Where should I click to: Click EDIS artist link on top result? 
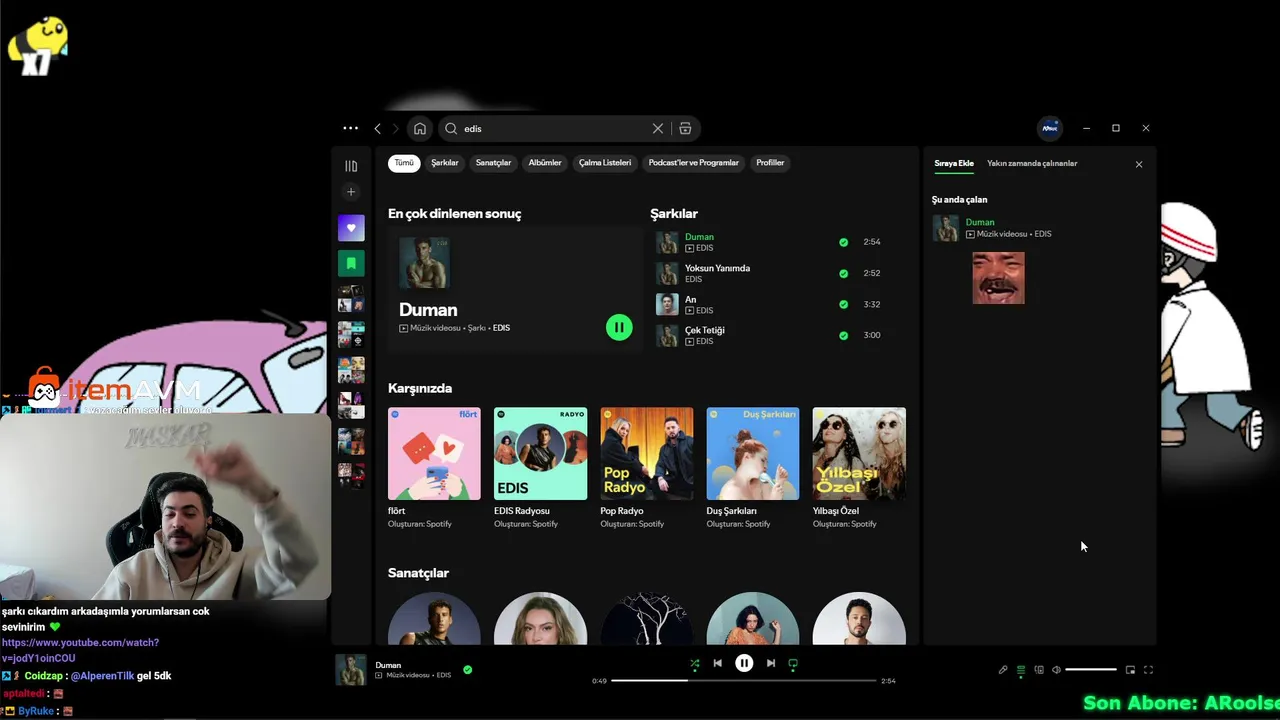coord(501,328)
